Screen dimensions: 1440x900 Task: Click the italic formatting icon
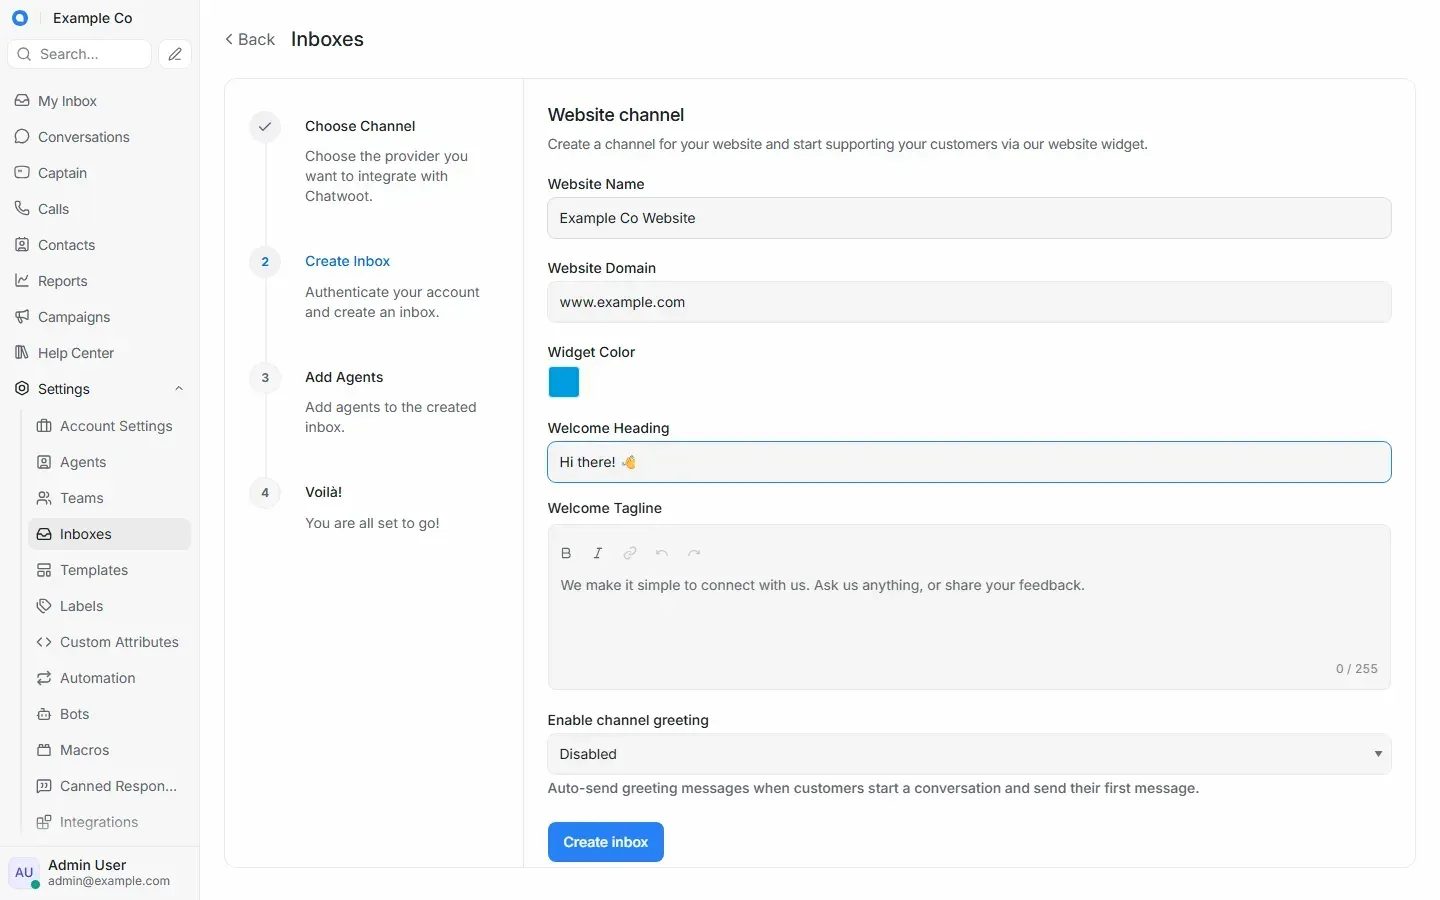pos(598,553)
